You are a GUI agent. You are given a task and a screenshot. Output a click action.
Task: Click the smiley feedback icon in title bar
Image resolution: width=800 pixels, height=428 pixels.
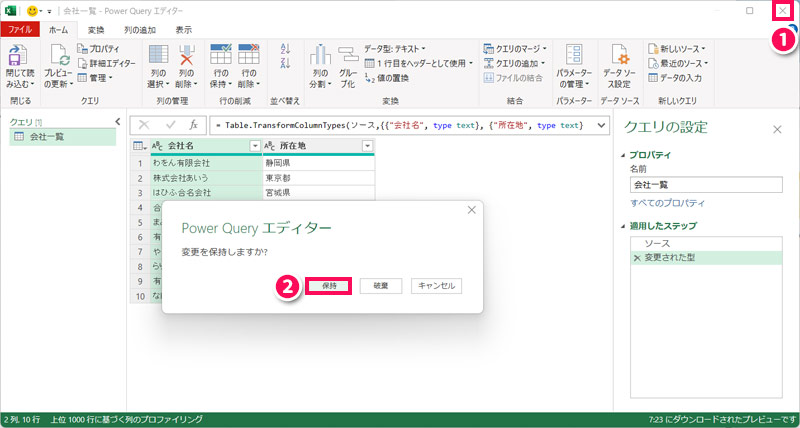32,11
